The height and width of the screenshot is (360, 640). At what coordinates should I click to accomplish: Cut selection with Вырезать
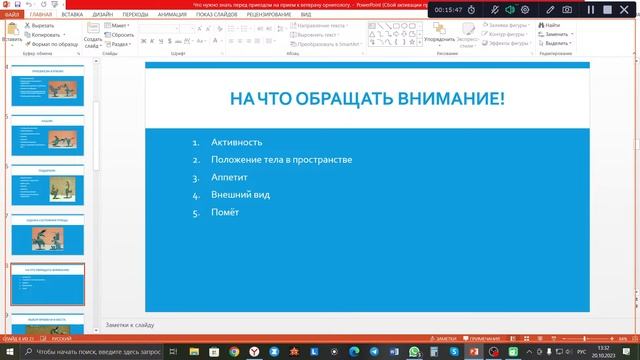39,25
